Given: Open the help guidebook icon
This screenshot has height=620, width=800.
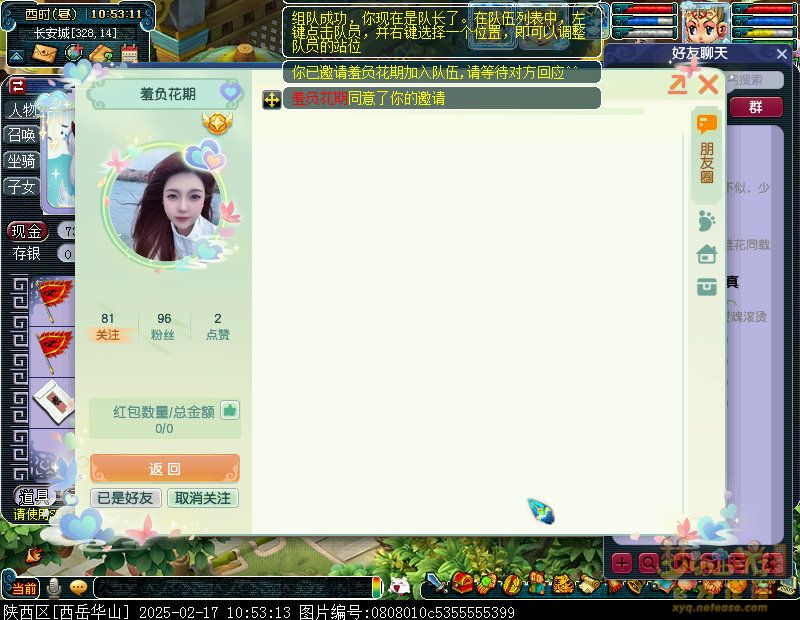Looking at the screenshot, I should point(101,53).
